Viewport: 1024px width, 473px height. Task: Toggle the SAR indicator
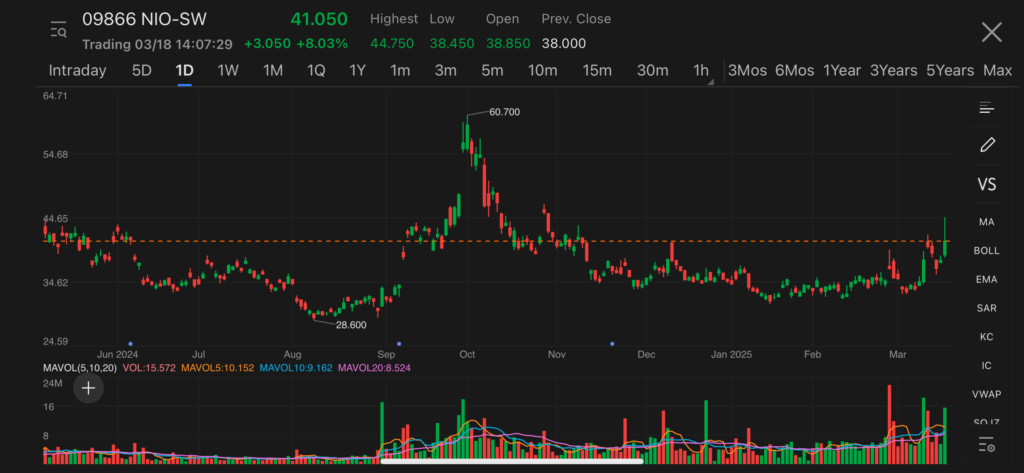[986, 308]
